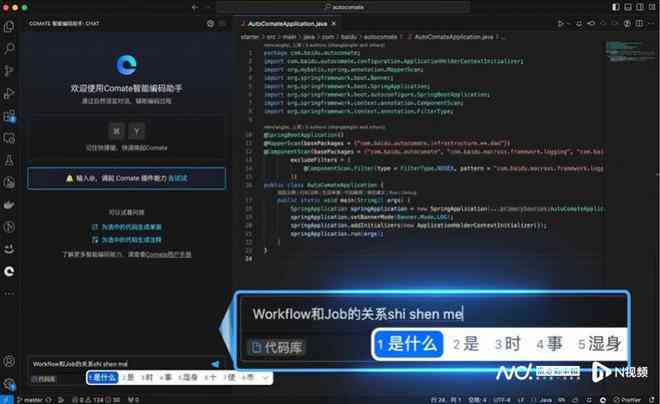Viewport: 660px width, 404px height.
Task: Pick the IME candidate 使 in small bar
Action: click(229, 377)
